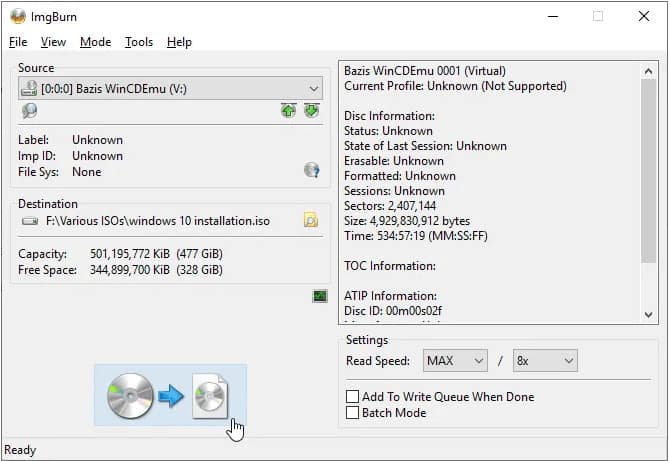
Task: Click the 'Formatted: Unknown' line
Action: pyautogui.click(x=400, y=176)
